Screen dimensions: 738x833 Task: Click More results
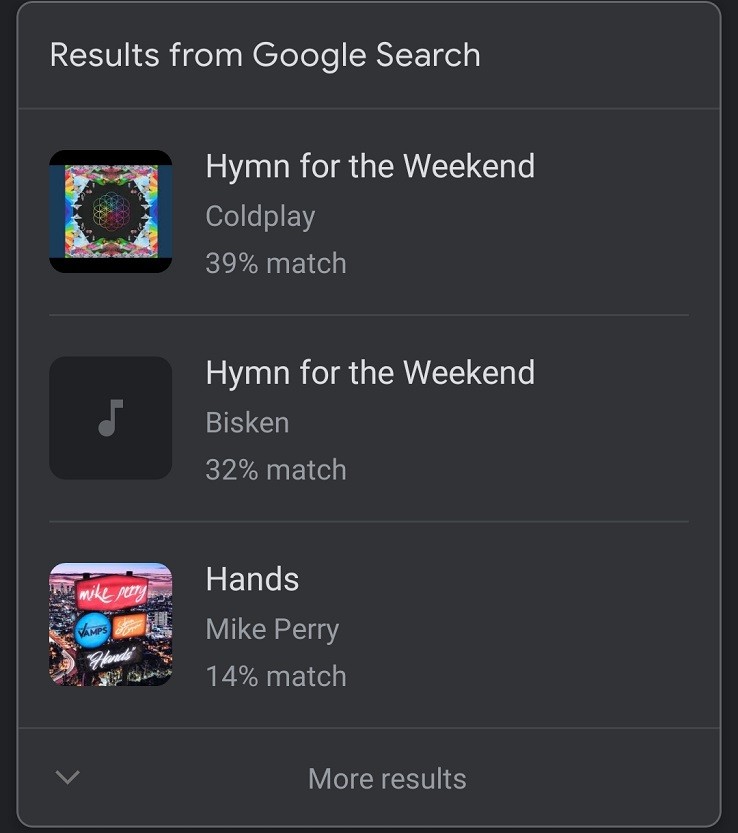(x=387, y=779)
